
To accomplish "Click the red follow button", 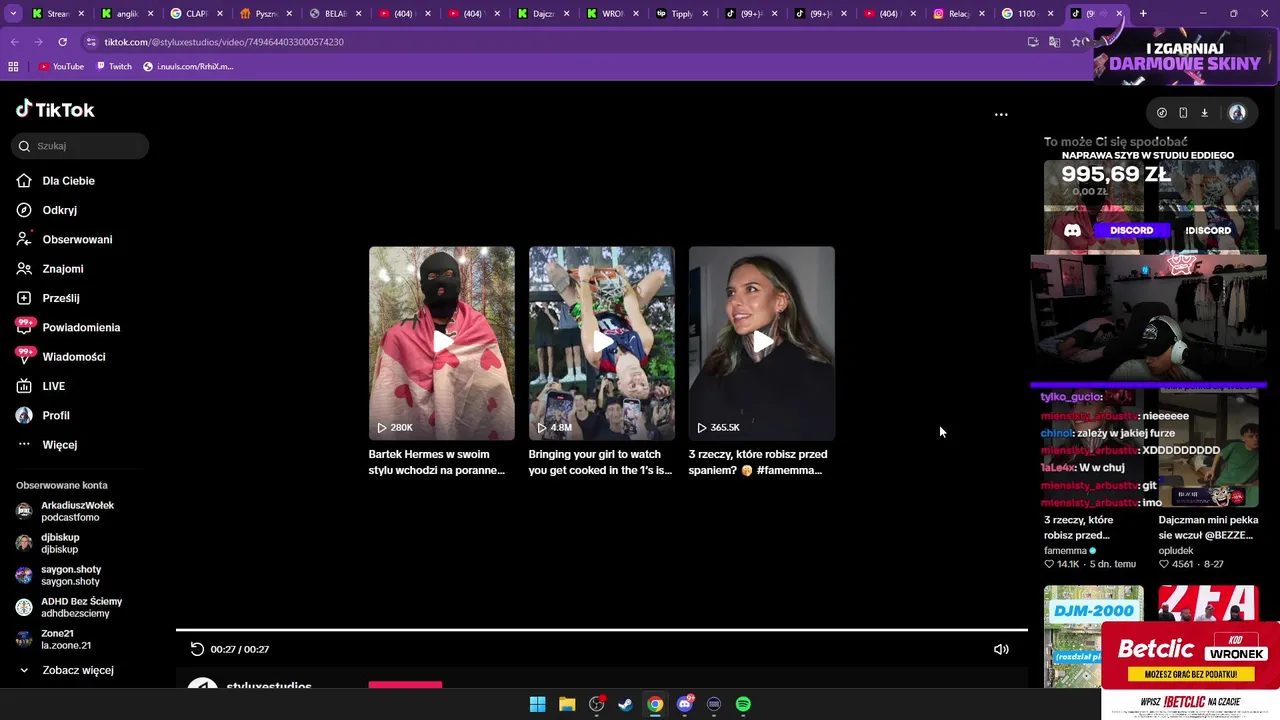I will [405, 685].
